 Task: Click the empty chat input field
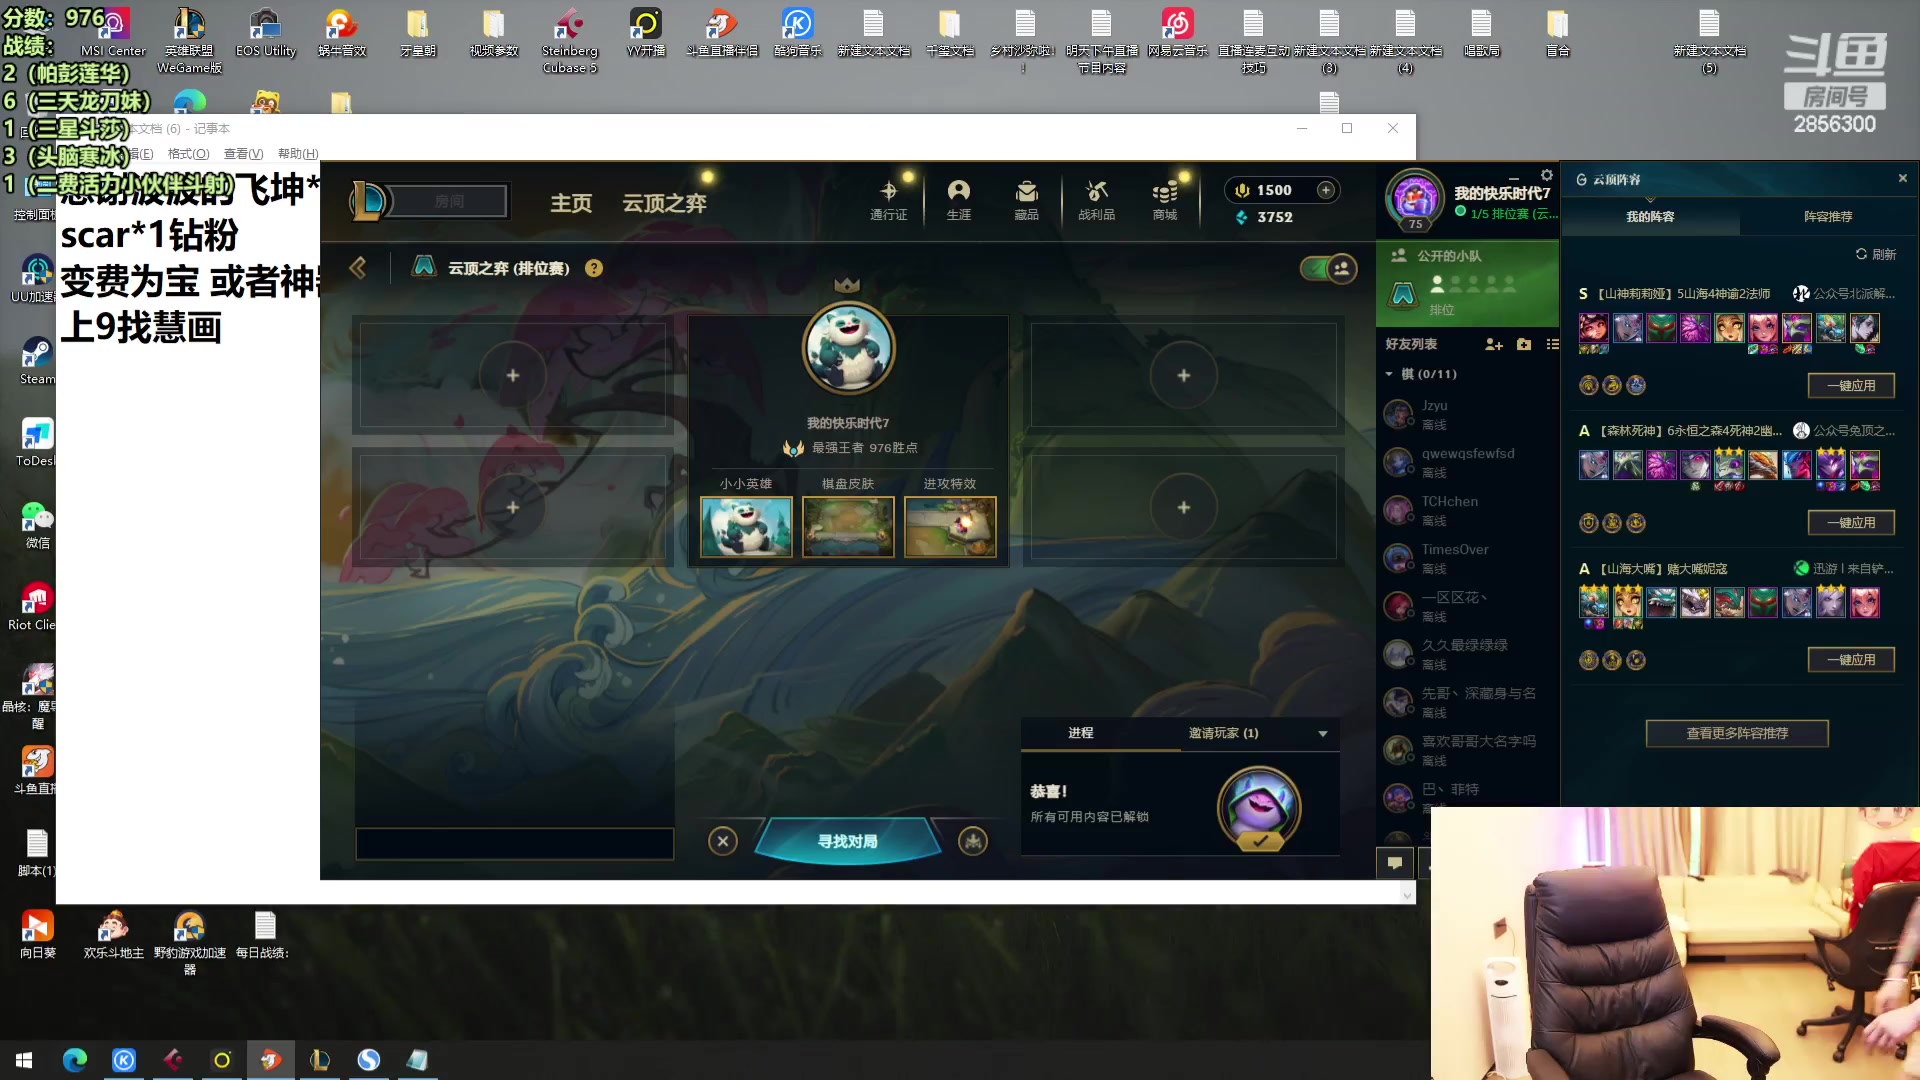tap(514, 843)
